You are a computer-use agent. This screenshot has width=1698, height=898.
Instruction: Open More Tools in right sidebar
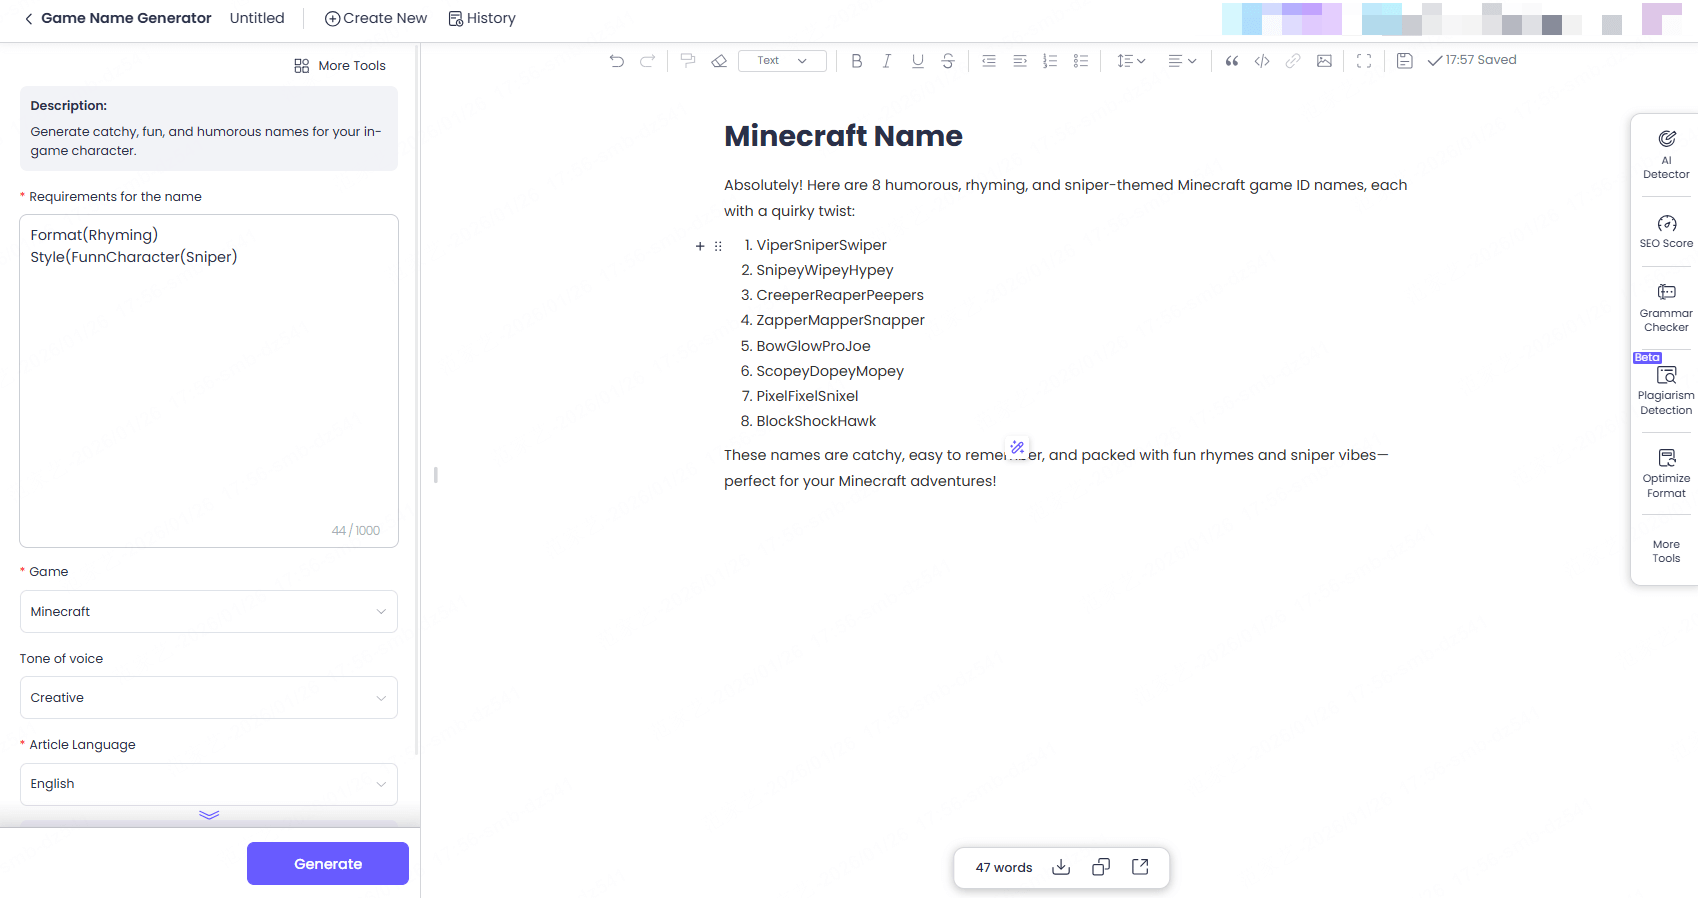[x=1666, y=552]
